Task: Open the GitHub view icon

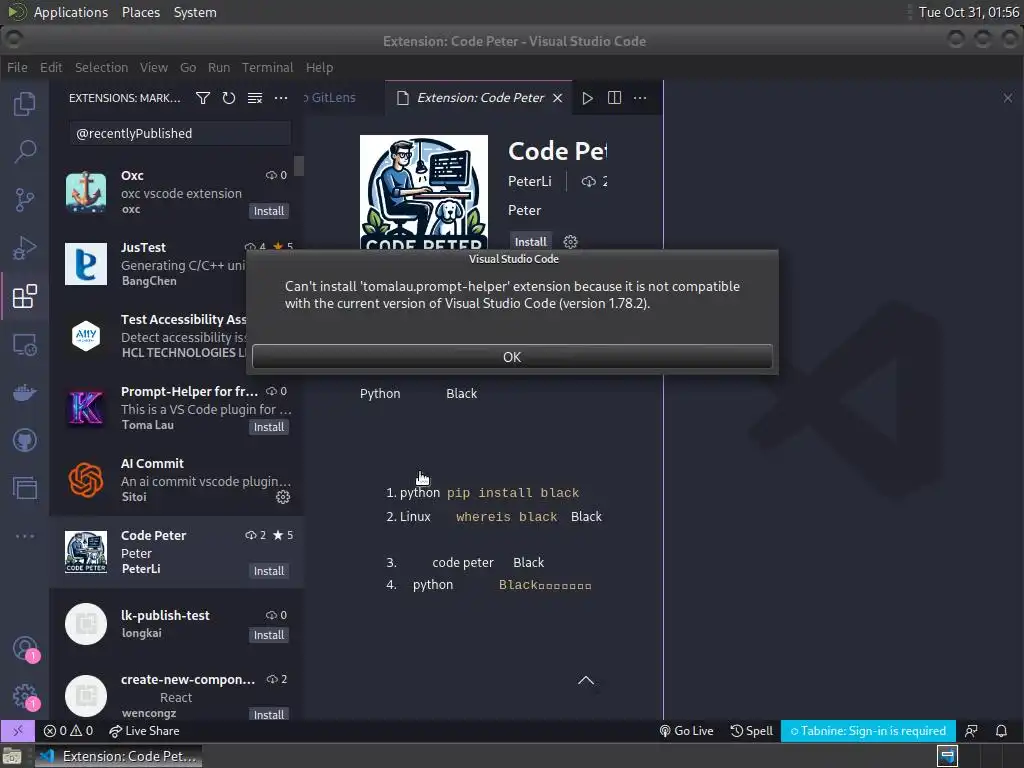Action: coord(24,440)
